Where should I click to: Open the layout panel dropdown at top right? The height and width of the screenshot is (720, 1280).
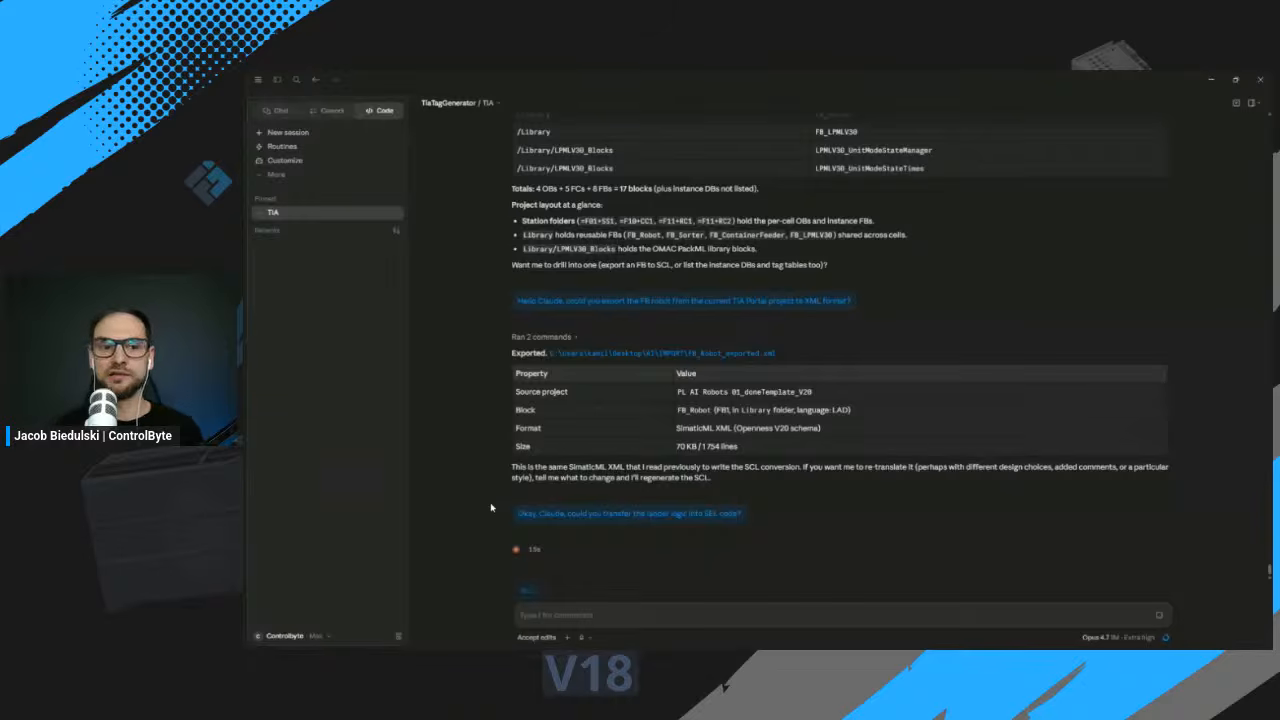1252,103
